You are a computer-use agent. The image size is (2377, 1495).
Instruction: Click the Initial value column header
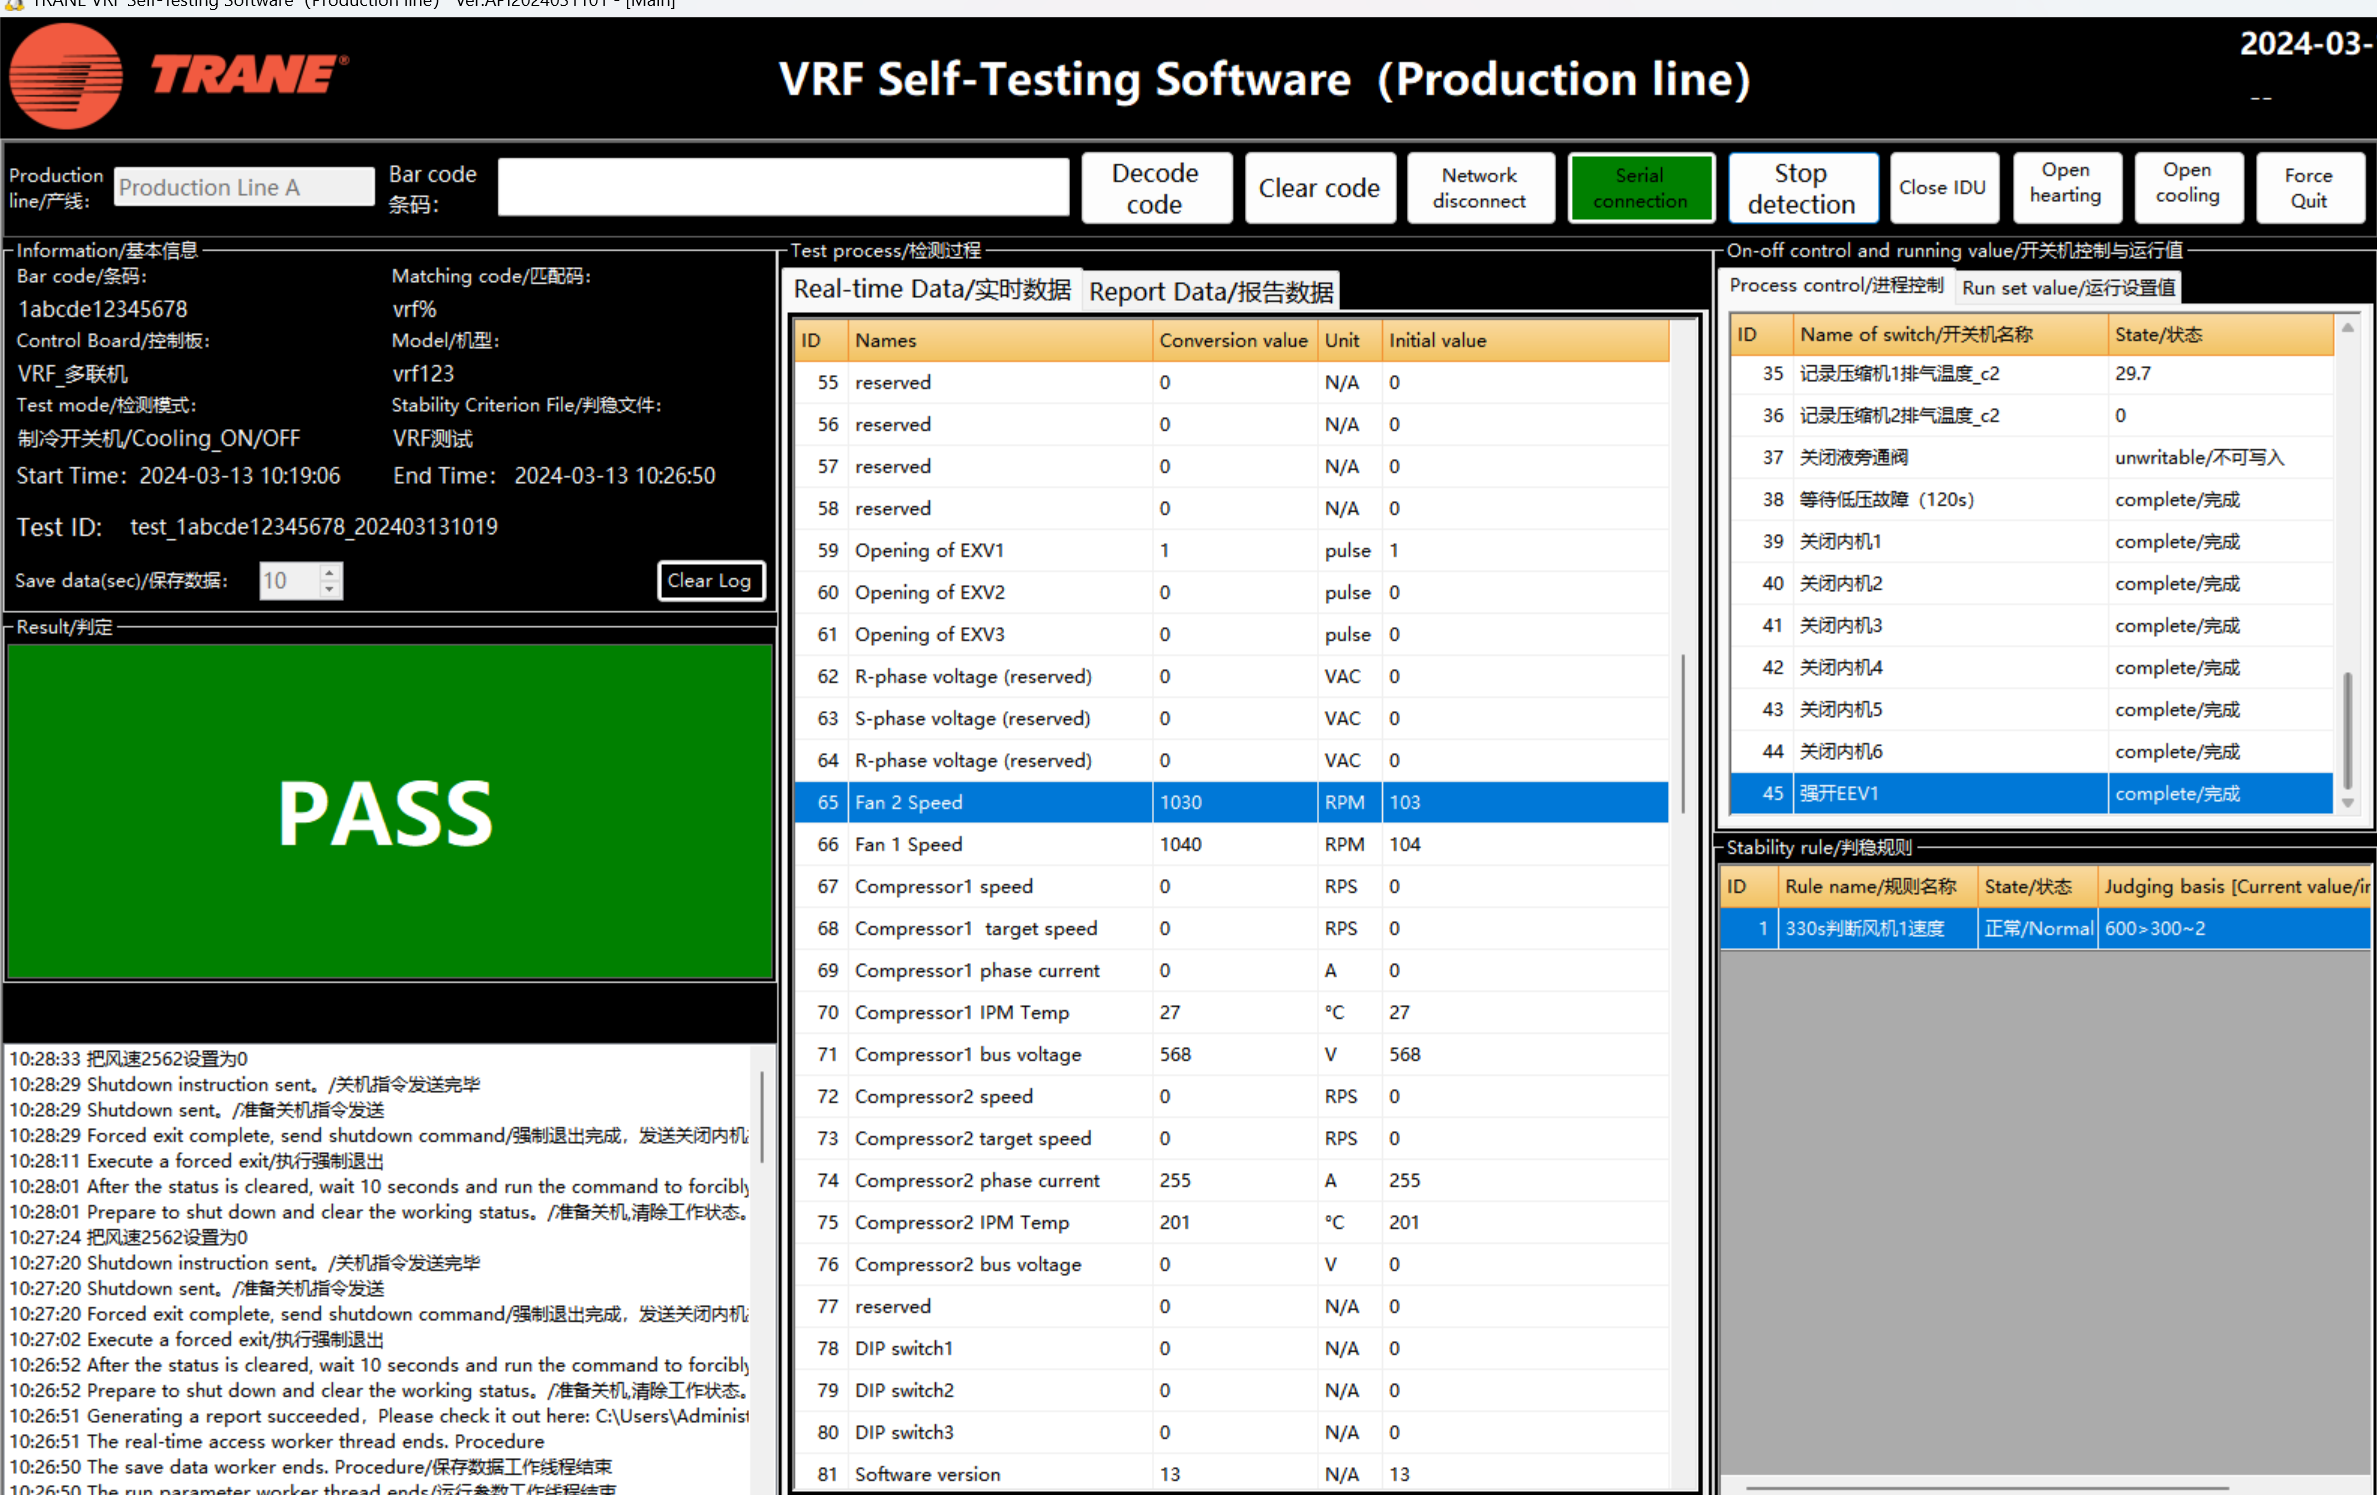click(x=1525, y=340)
